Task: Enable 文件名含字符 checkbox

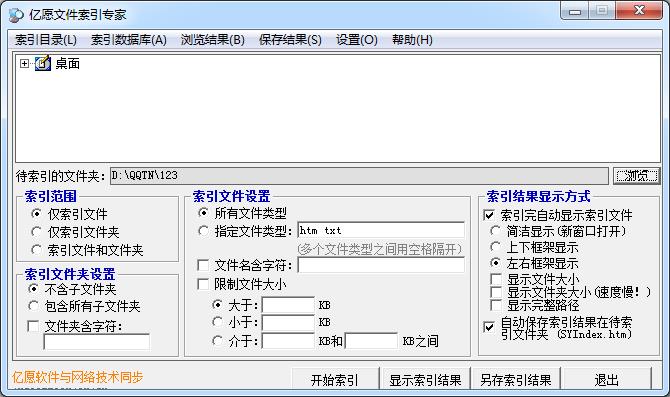Action: 203,265
